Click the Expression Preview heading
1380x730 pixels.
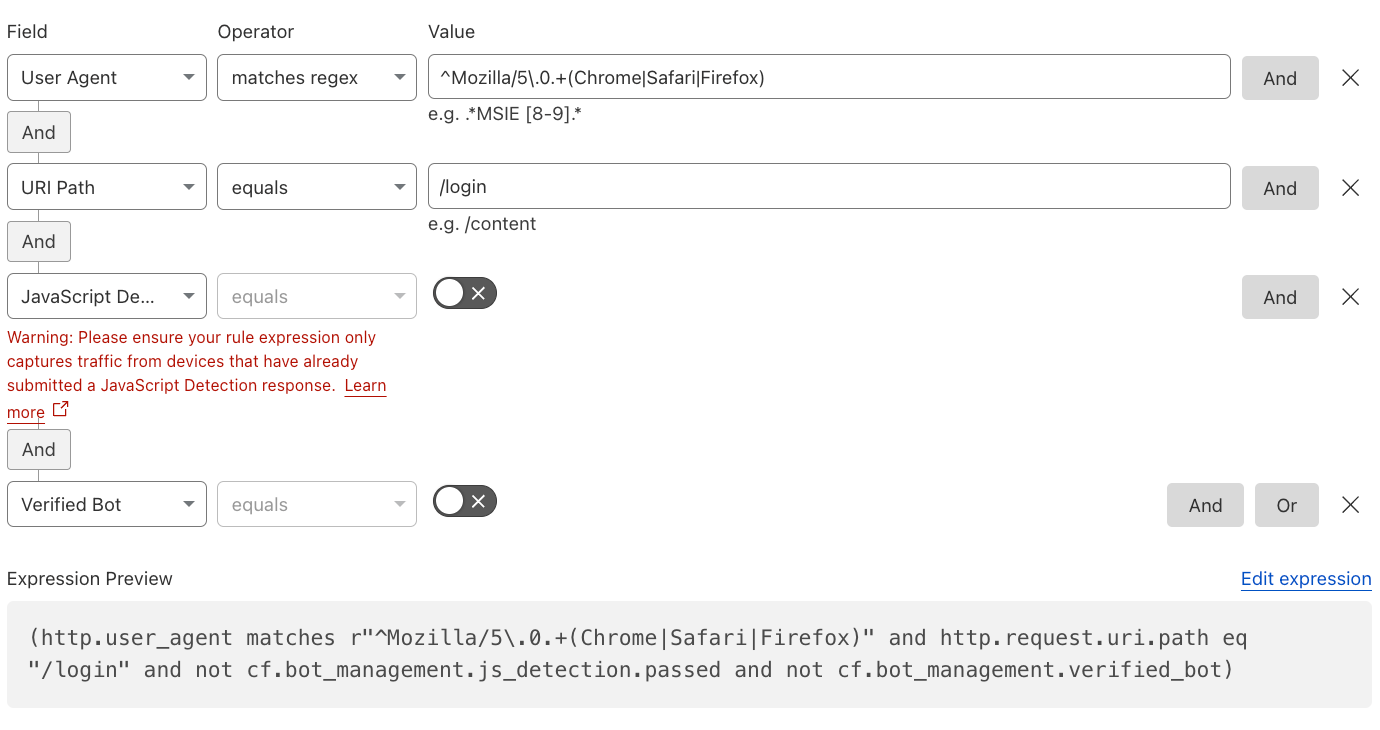tap(90, 579)
